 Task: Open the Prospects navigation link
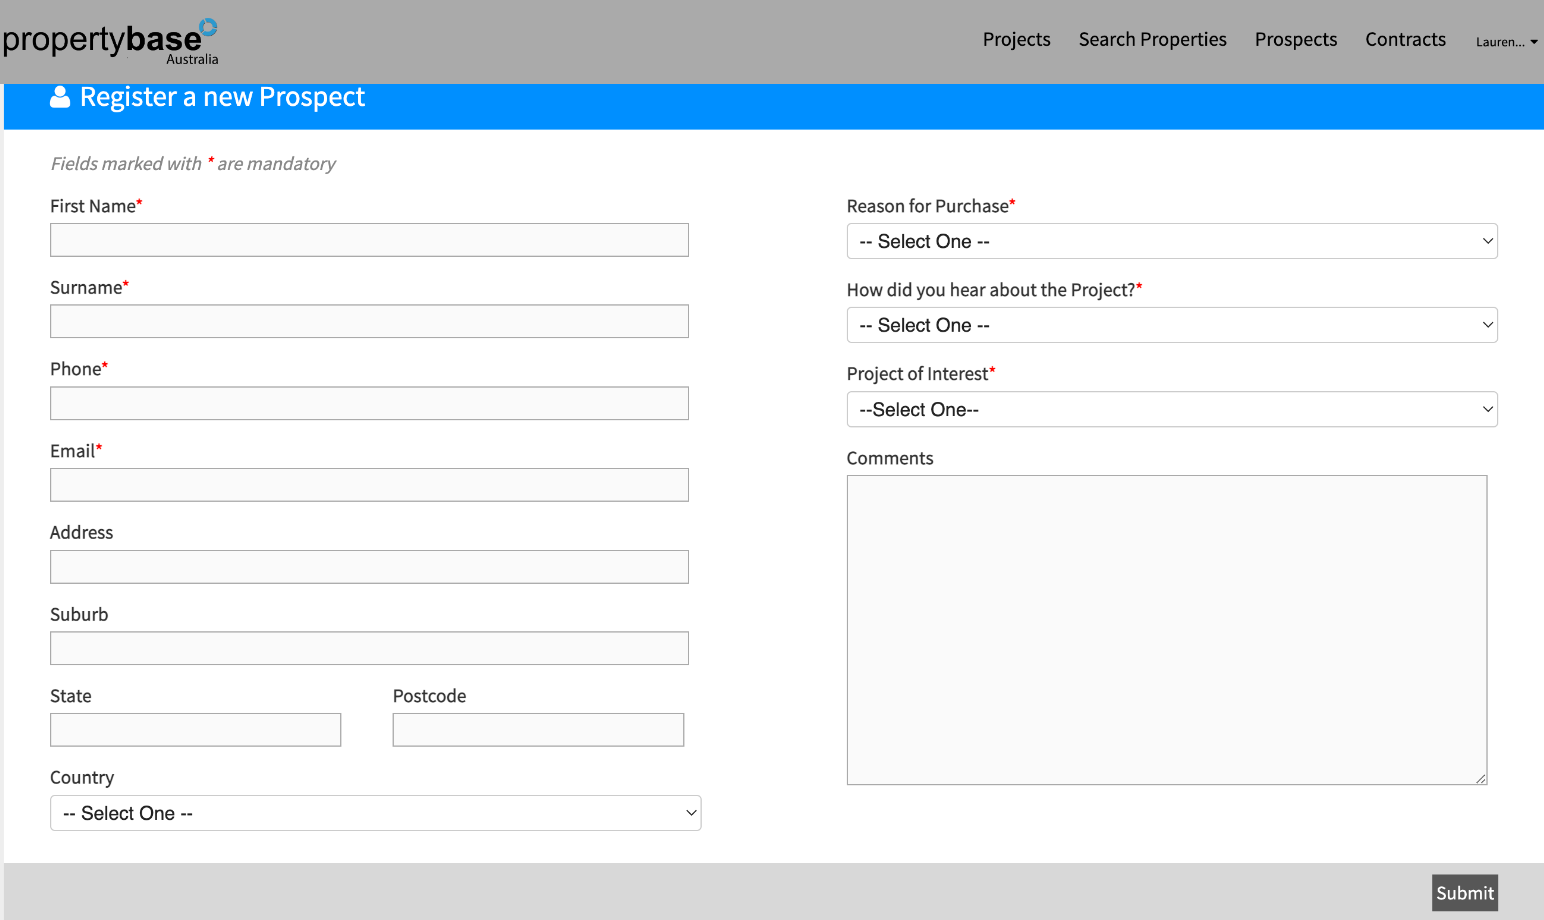coord(1295,40)
